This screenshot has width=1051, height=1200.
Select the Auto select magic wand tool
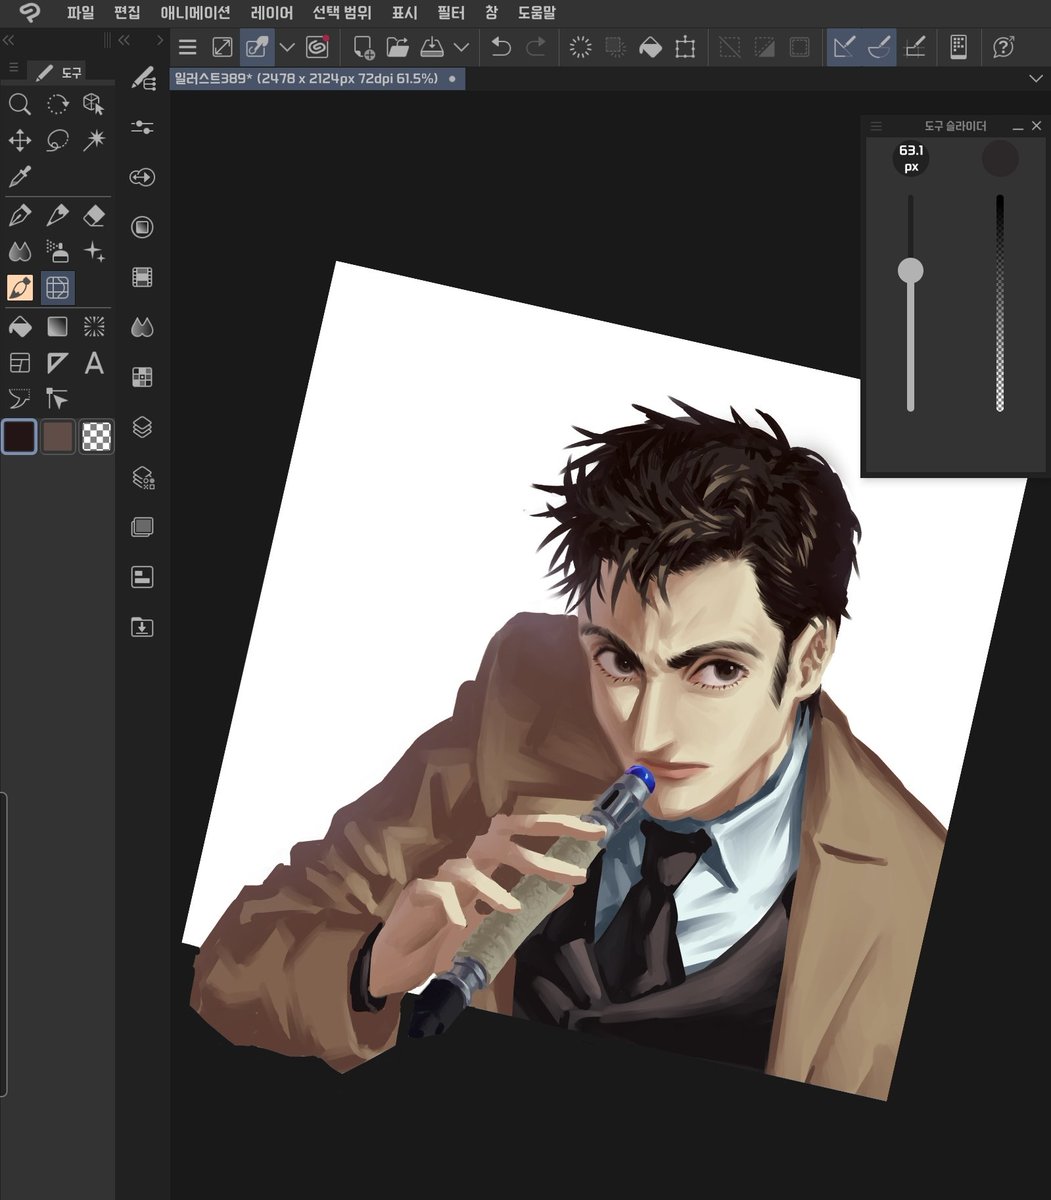[x=94, y=140]
